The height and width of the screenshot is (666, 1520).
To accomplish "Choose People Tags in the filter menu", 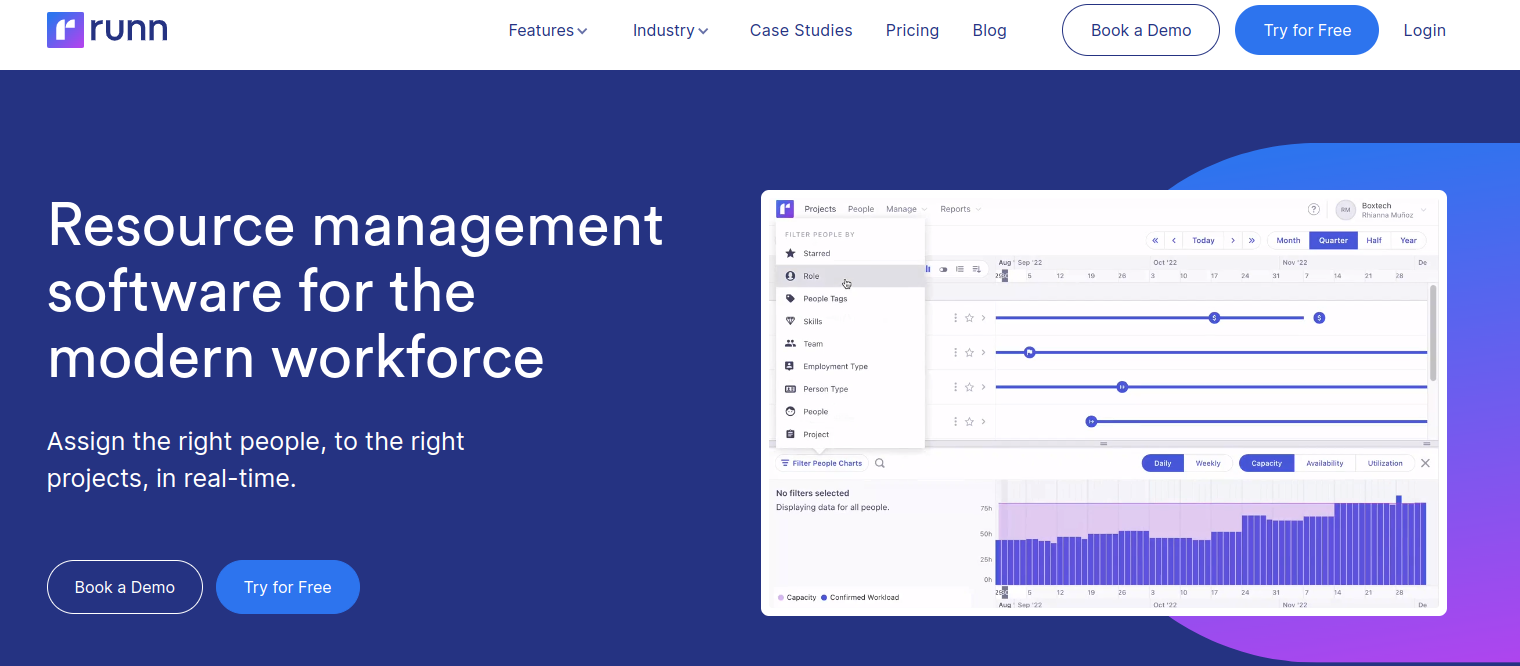I will tap(850, 298).
